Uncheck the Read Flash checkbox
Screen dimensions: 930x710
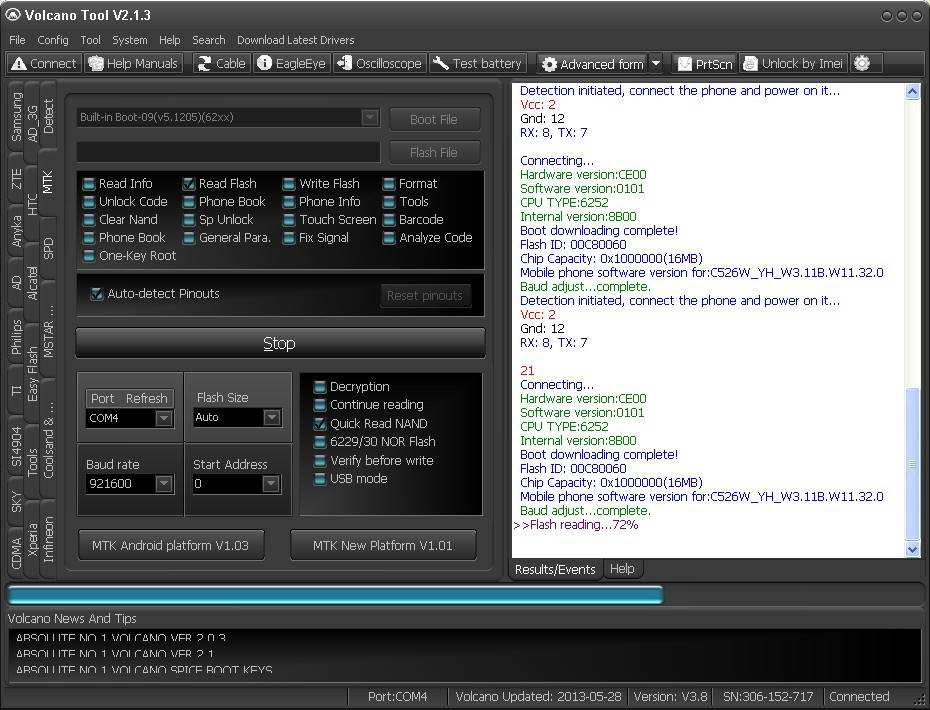(189, 184)
